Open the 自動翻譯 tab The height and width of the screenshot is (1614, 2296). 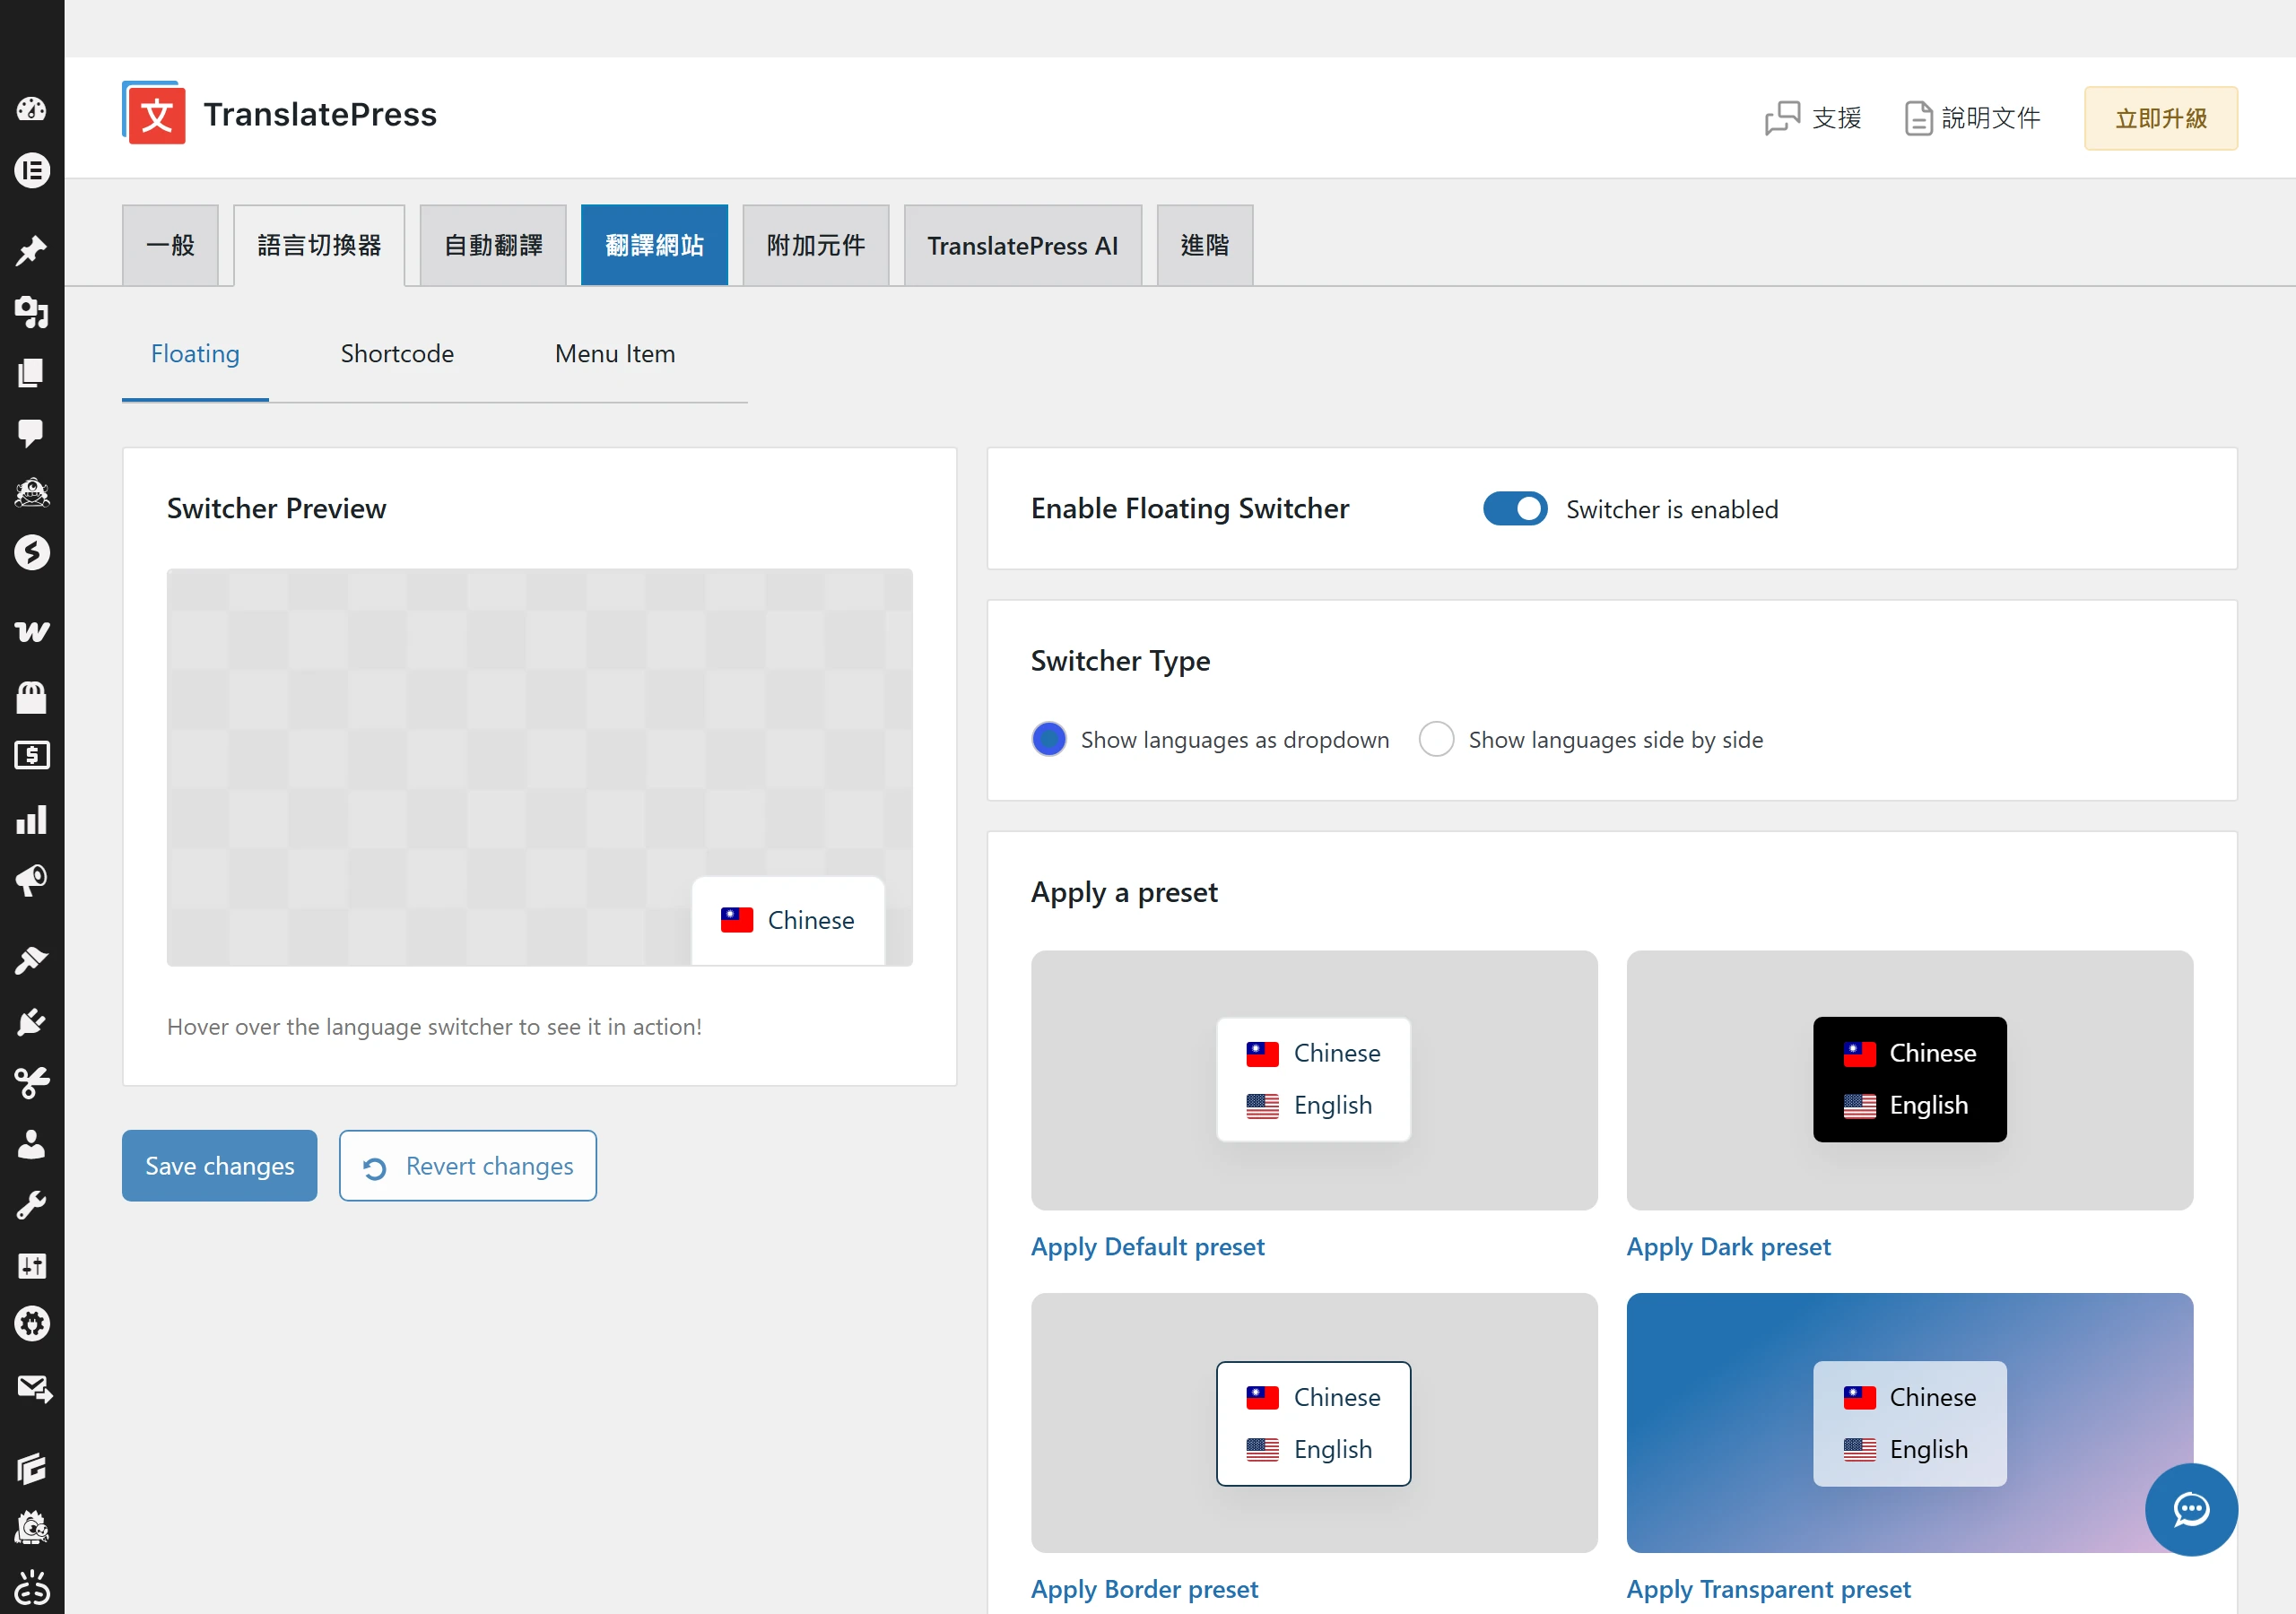493,246
